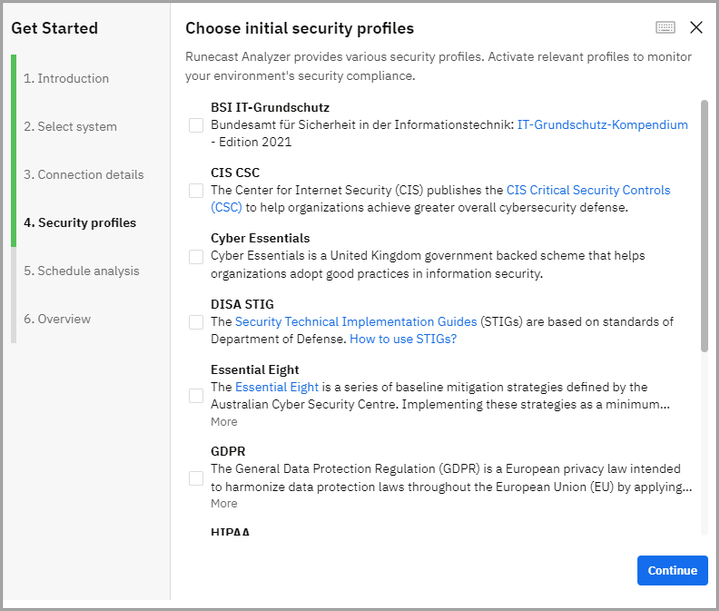Open step 3. Connection details
Image resolution: width=719 pixels, height=611 pixels.
[x=84, y=175]
